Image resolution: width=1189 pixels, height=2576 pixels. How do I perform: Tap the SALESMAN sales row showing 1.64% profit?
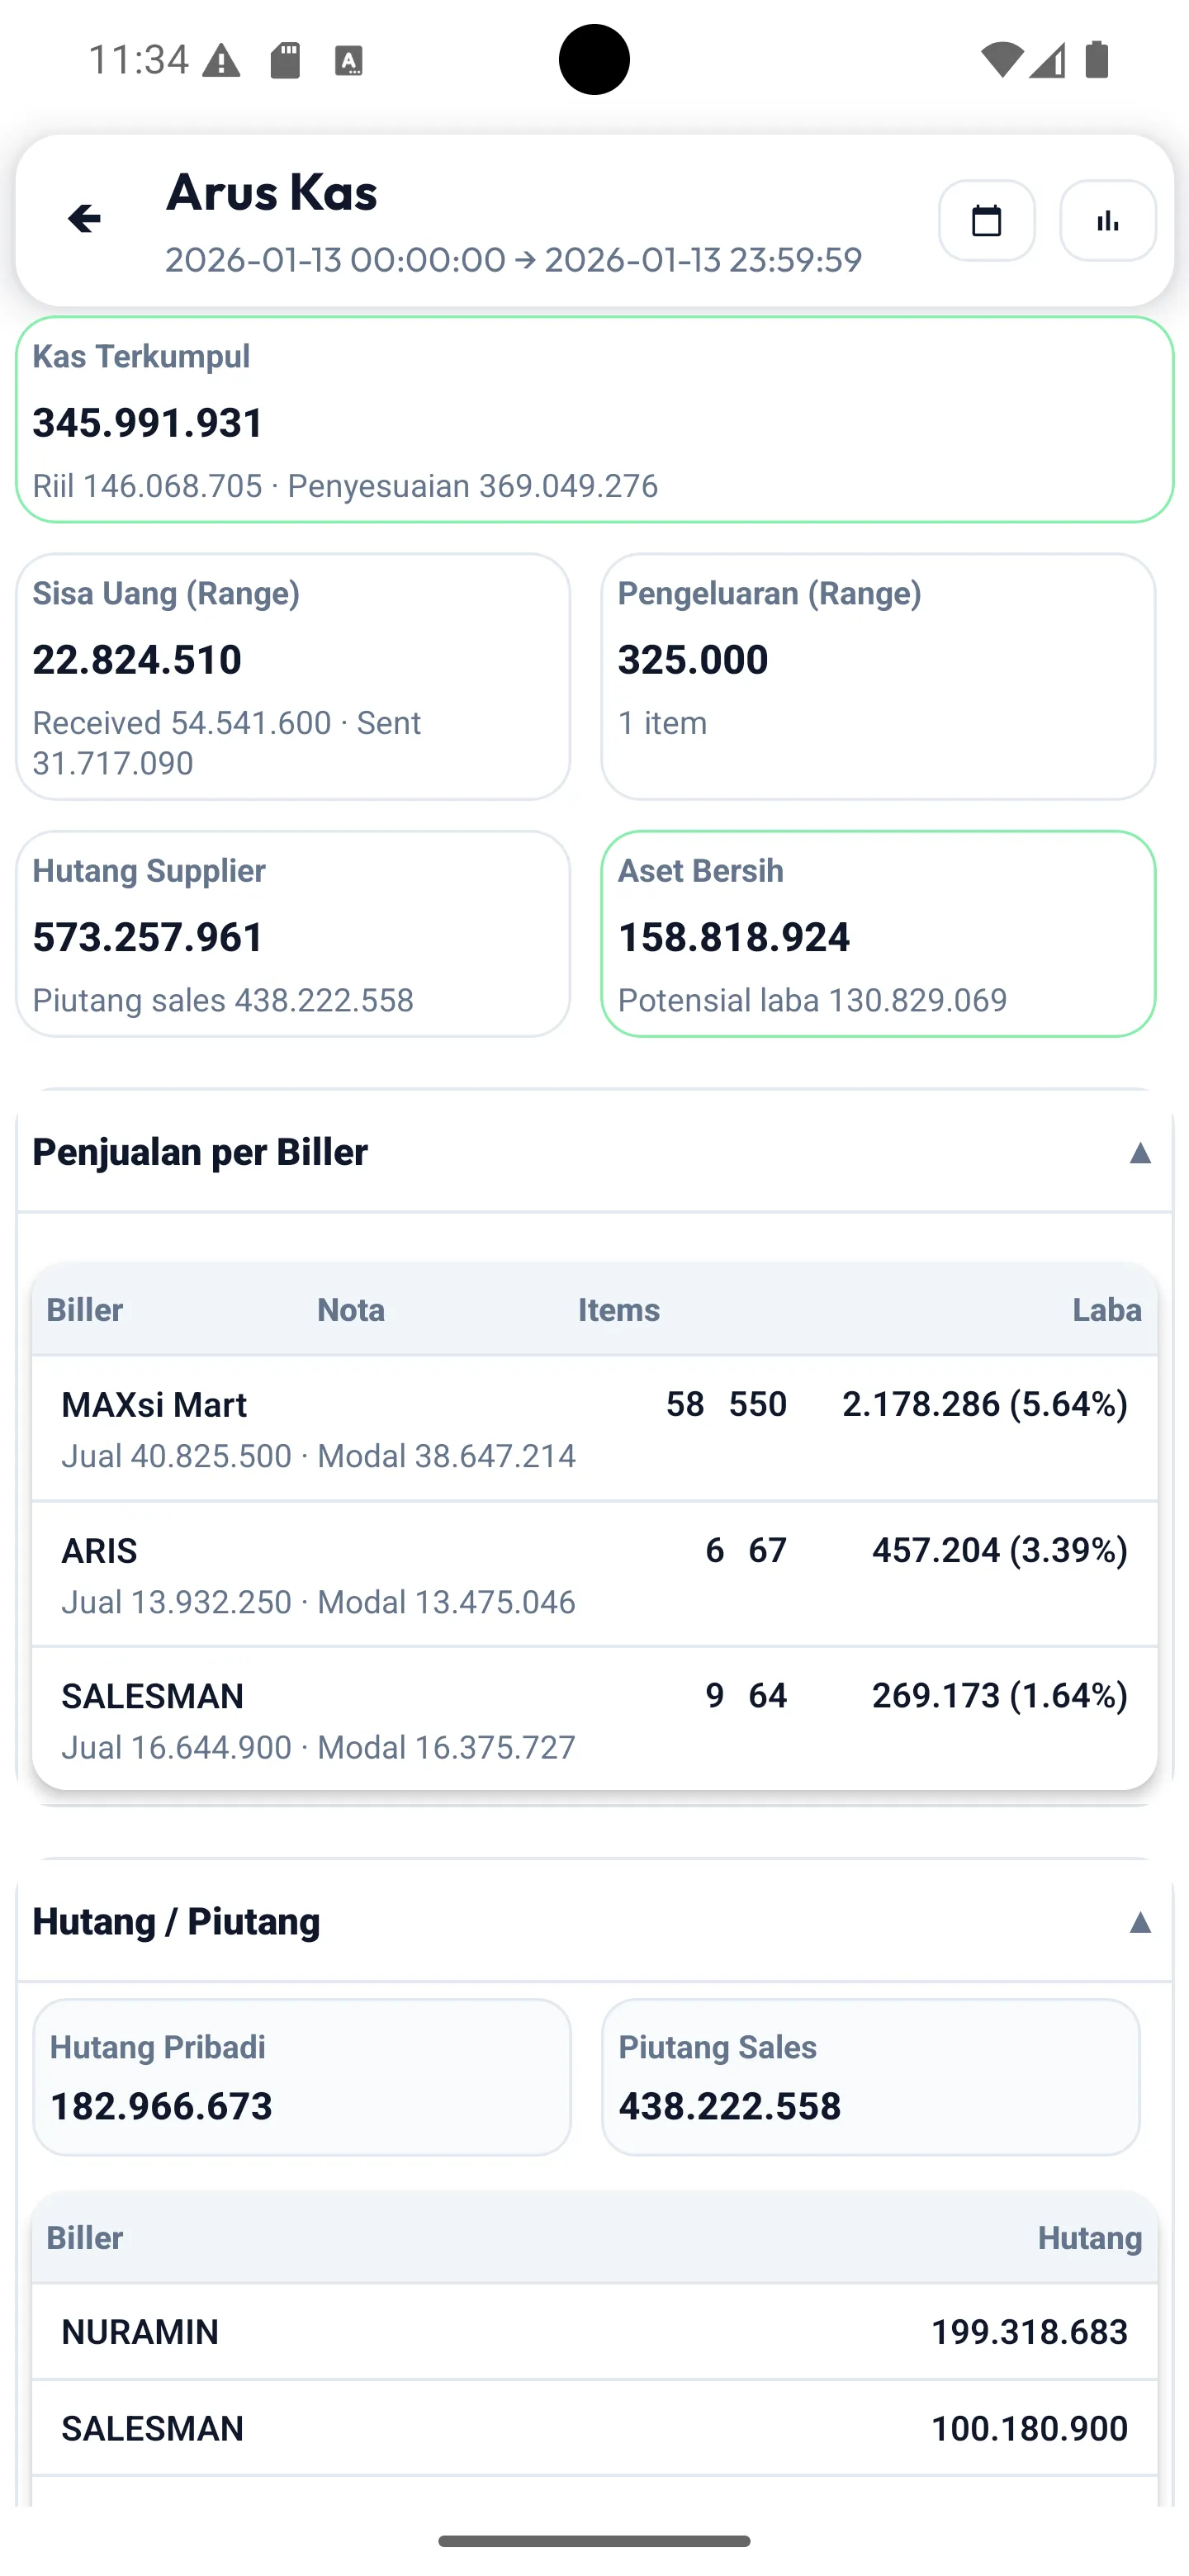pyautogui.click(x=594, y=1719)
